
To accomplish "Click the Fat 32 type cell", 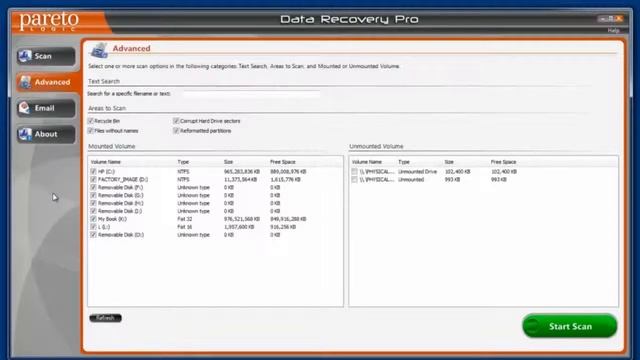I will click(184, 219).
